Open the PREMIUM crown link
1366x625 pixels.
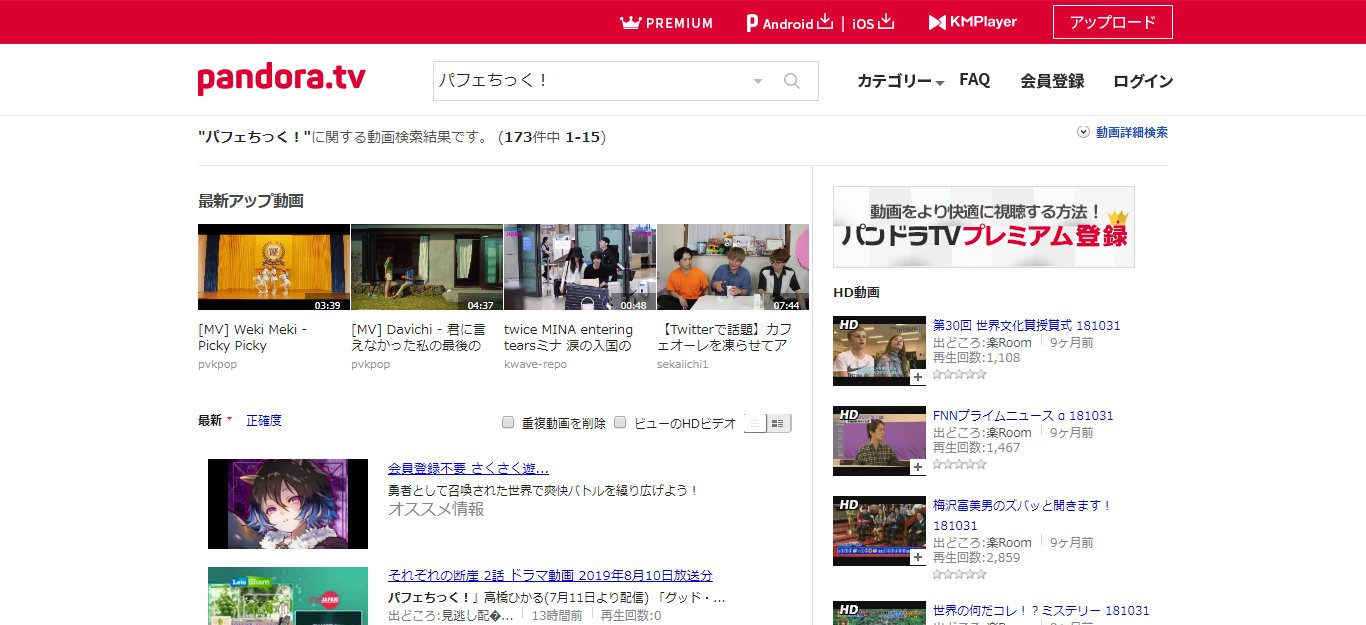click(x=666, y=22)
